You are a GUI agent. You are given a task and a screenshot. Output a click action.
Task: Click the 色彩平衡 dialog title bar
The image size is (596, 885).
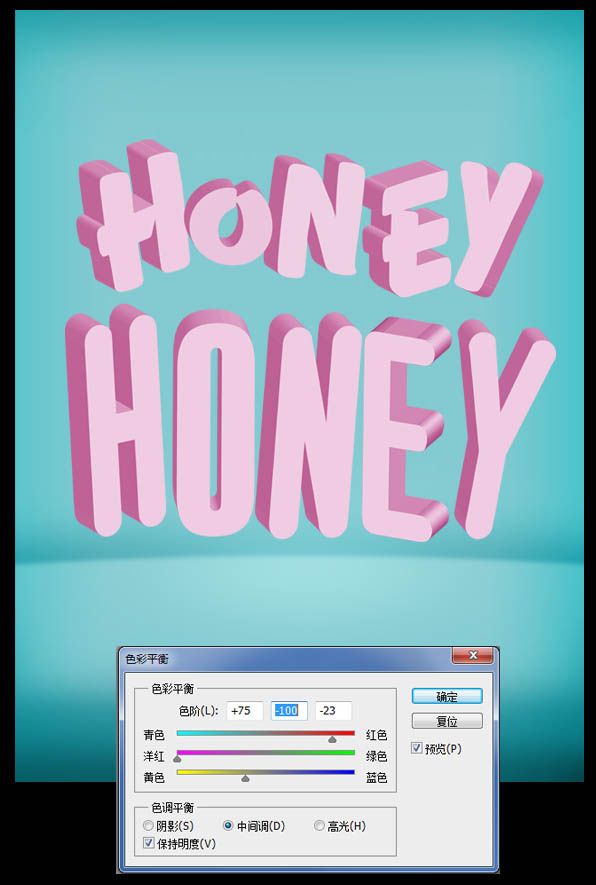285,659
